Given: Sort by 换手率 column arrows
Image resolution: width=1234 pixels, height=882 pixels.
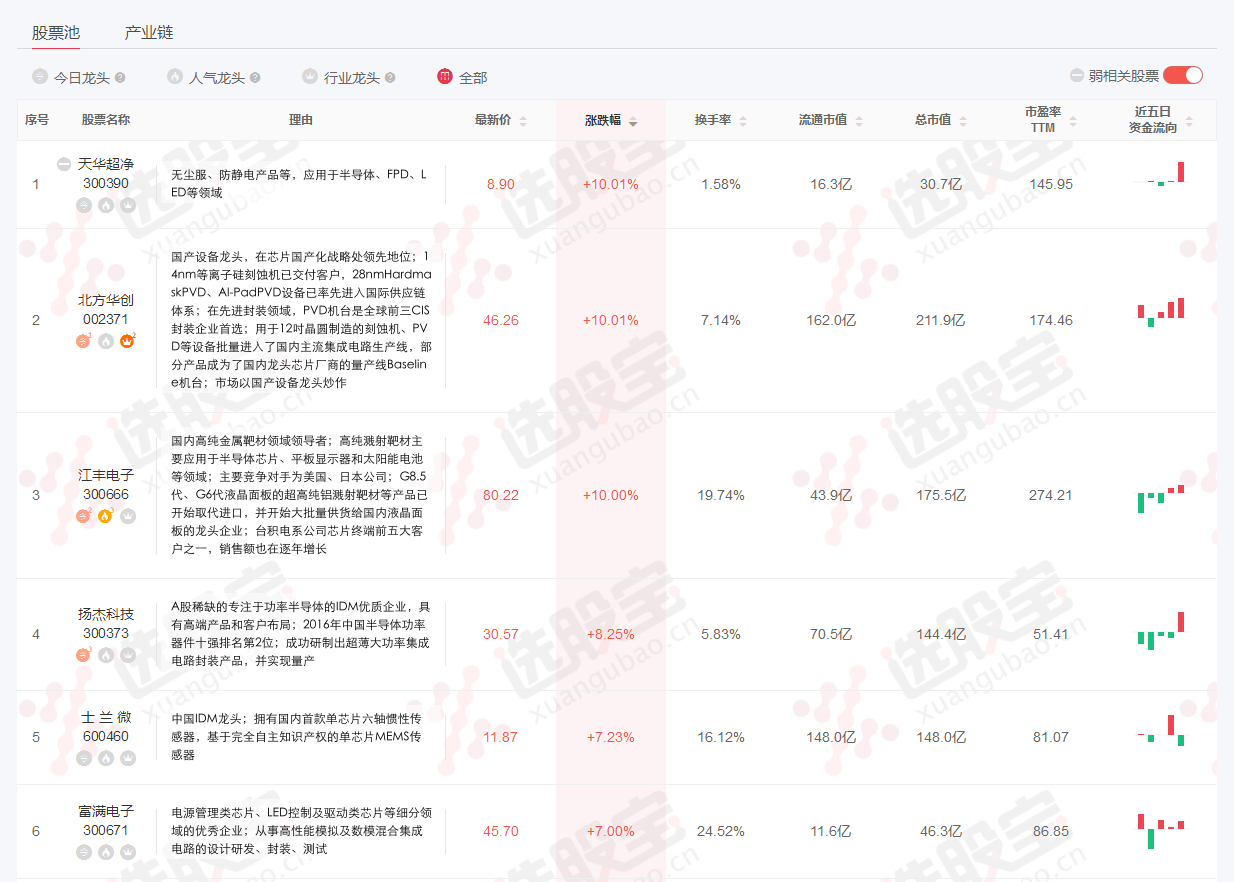Looking at the screenshot, I should pos(743,121).
